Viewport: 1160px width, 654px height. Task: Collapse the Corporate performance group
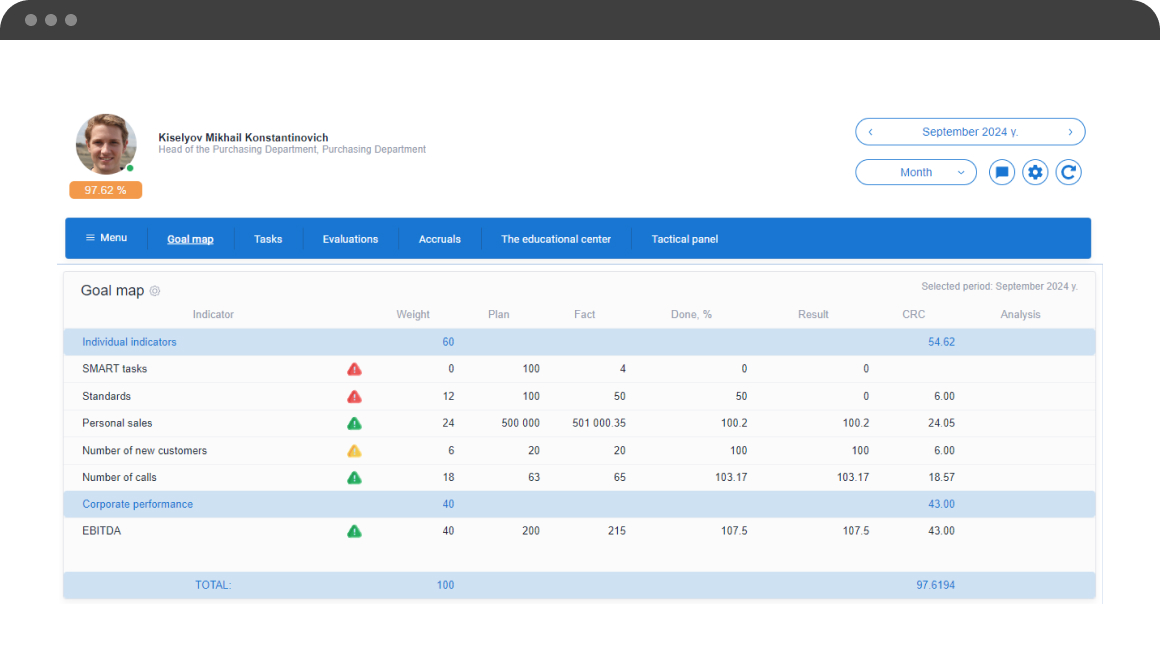coord(137,504)
